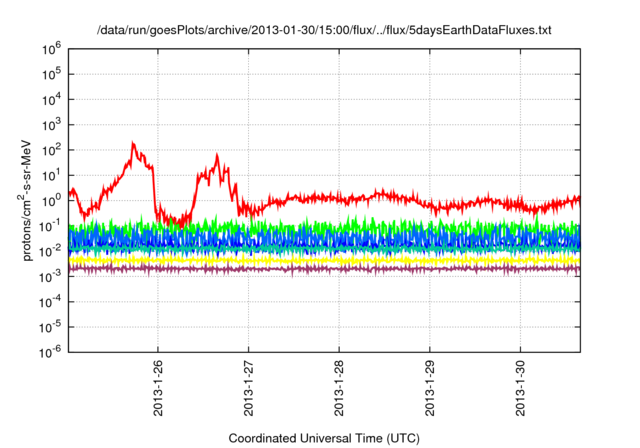Click the 10^-3 y-axis tick label
Image resolution: width=640 pixels, height=448 pixels.
click(x=51, y=277)
